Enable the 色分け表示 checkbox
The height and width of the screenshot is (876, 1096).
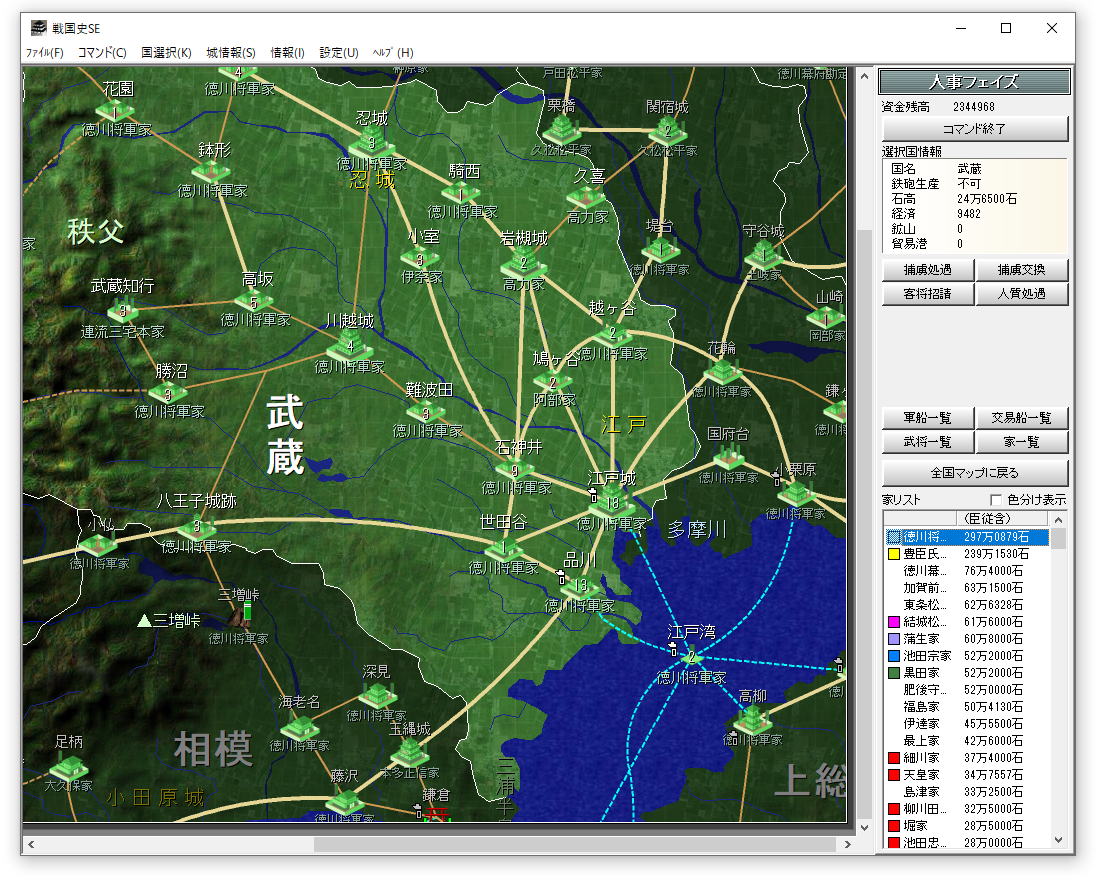click(995, 500)
